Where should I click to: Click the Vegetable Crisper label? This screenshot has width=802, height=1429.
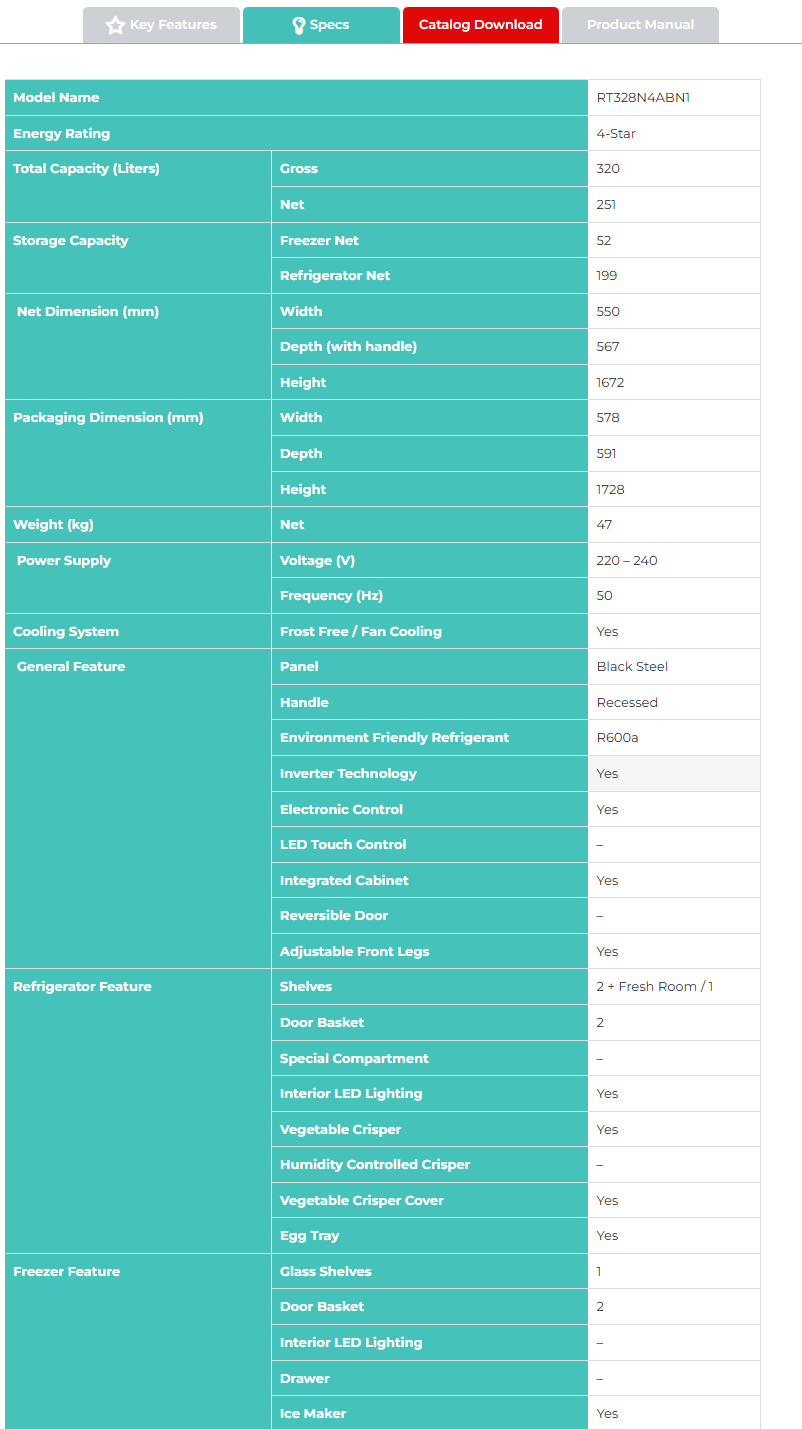[340, 1130]
